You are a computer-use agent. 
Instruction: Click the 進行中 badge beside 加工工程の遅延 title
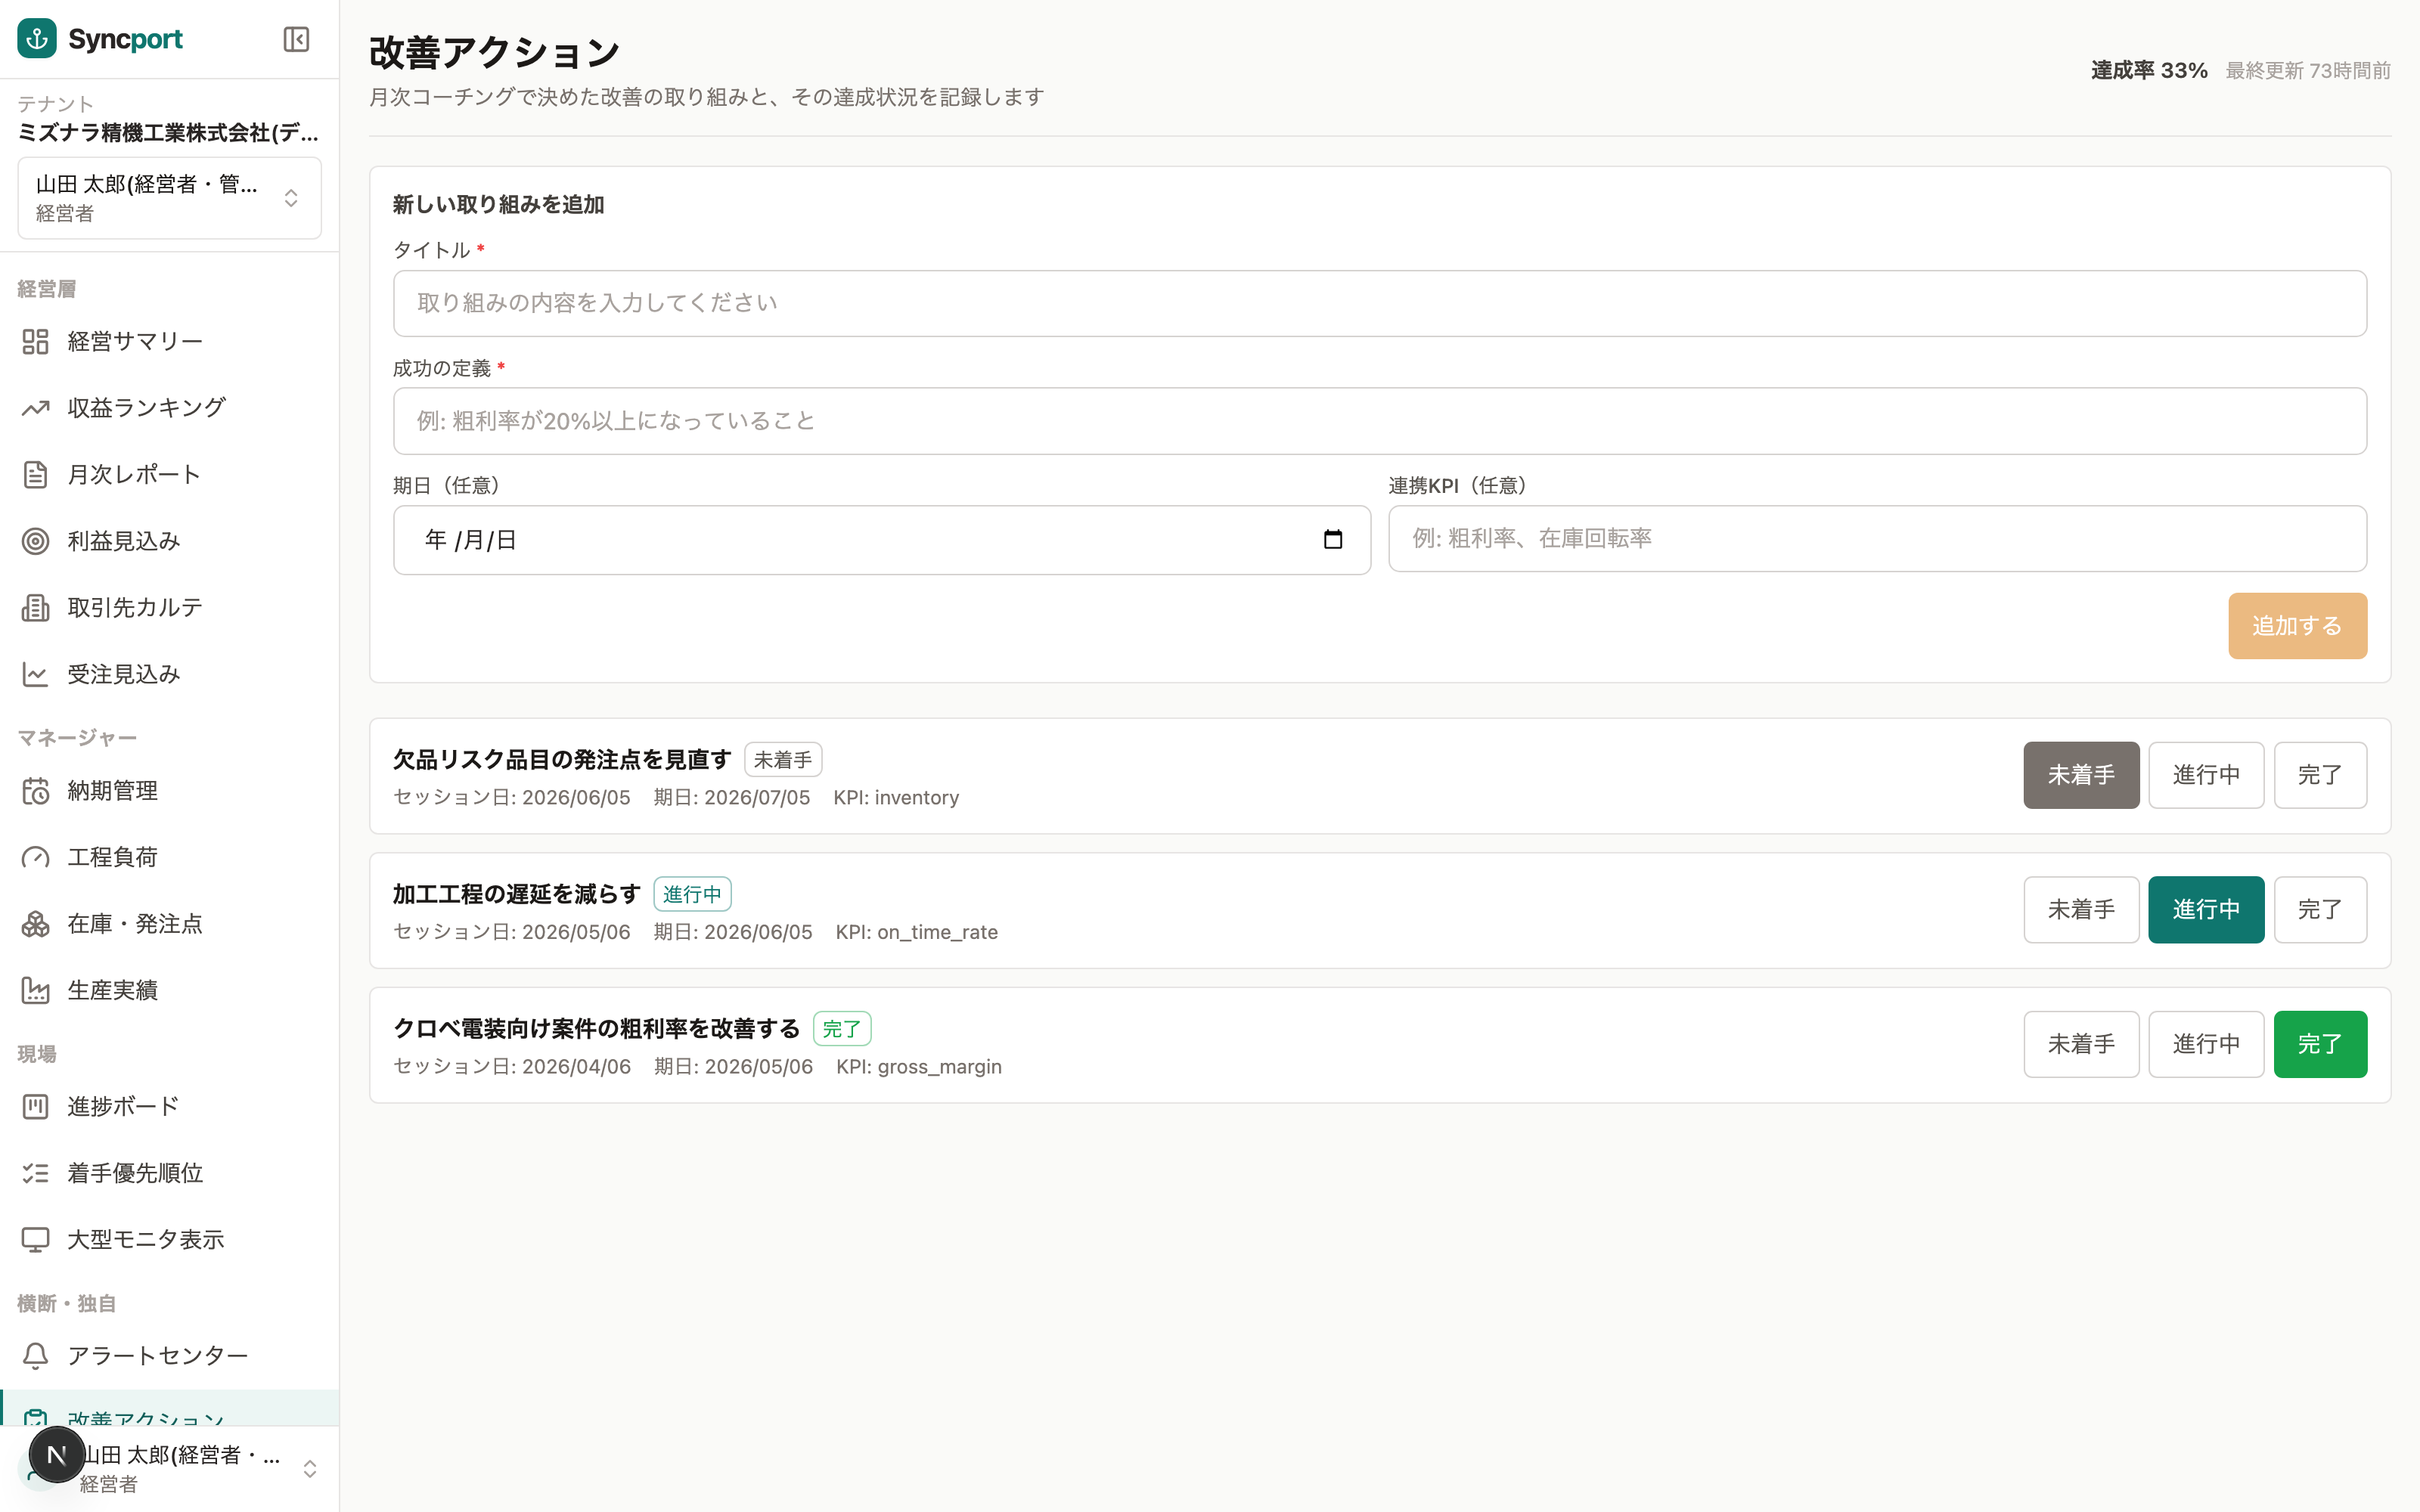click(692, 894)
